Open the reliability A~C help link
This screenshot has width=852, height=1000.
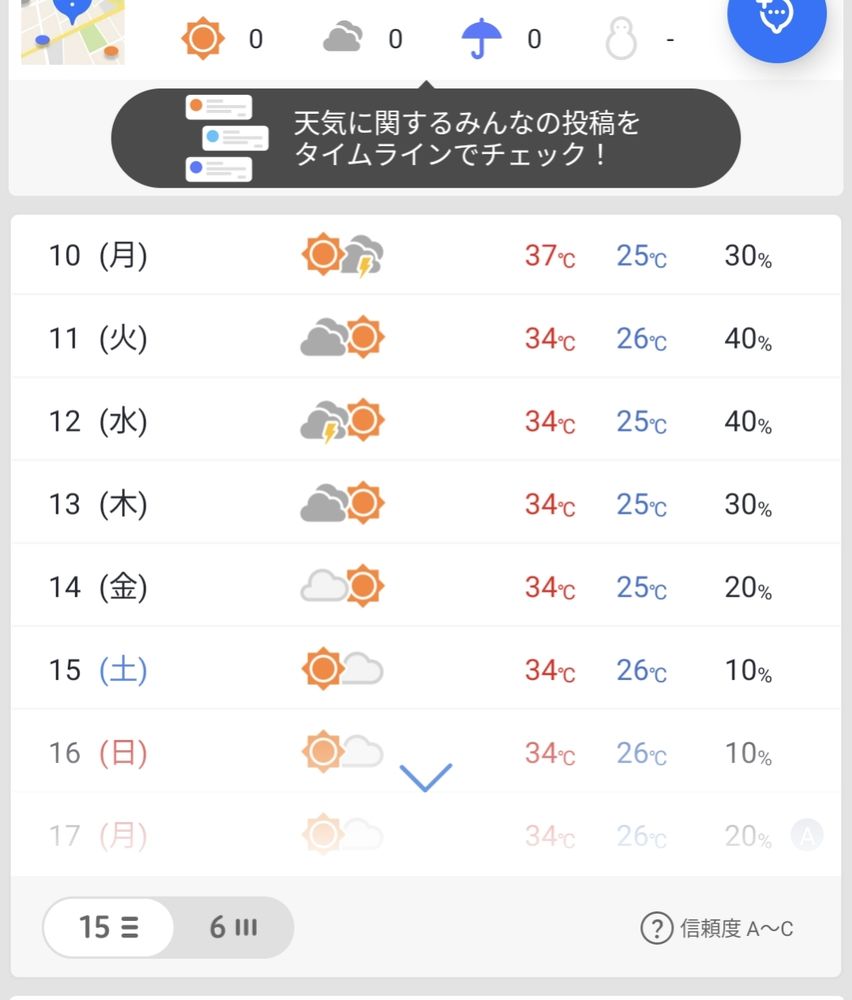click(717, 929)
